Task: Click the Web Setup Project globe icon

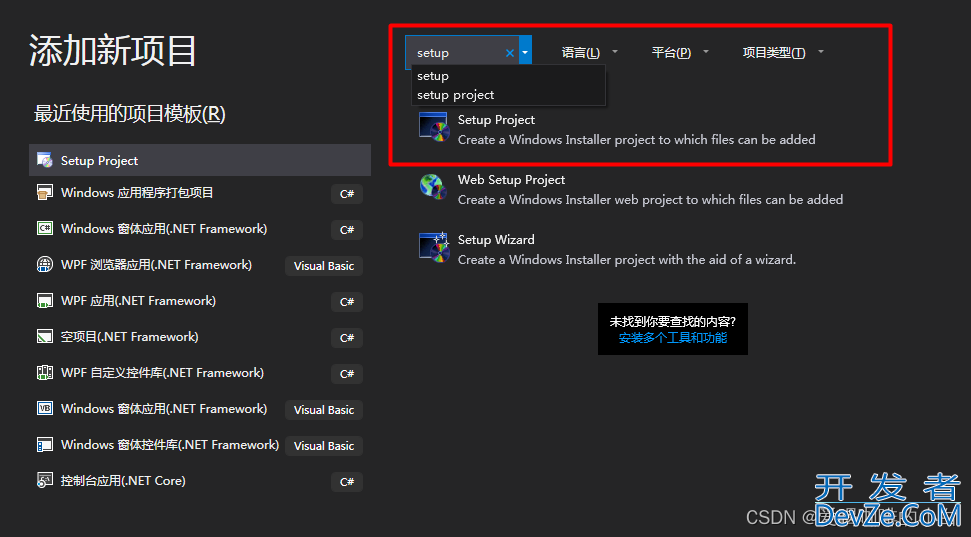Action: (x=433, y=186)
